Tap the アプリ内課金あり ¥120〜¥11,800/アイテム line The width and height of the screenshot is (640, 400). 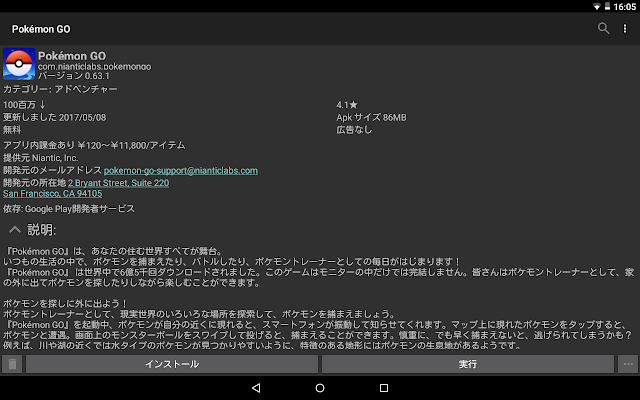point(94,145)
